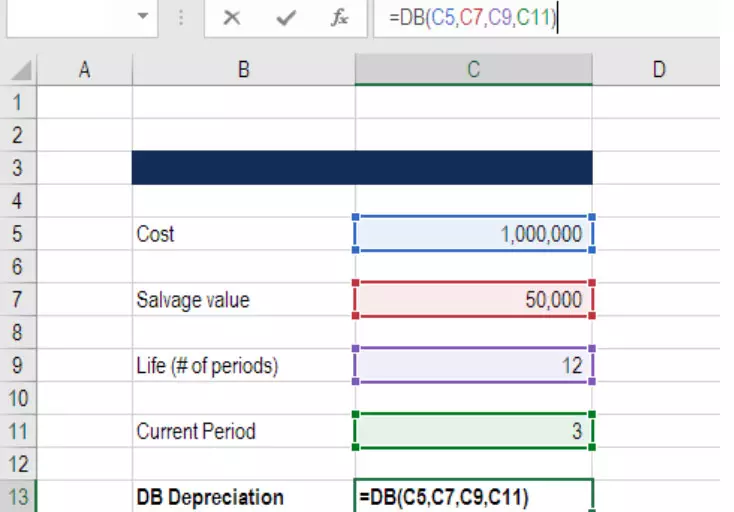Select row 8 header
Viewport: 734px width, 512px height.
(18, 332)
